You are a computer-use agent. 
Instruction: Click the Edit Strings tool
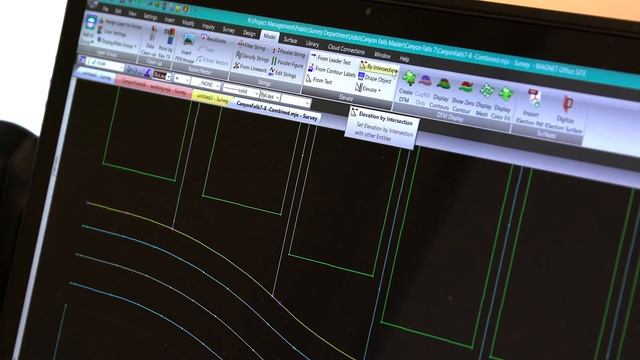(x=283, y=74)
